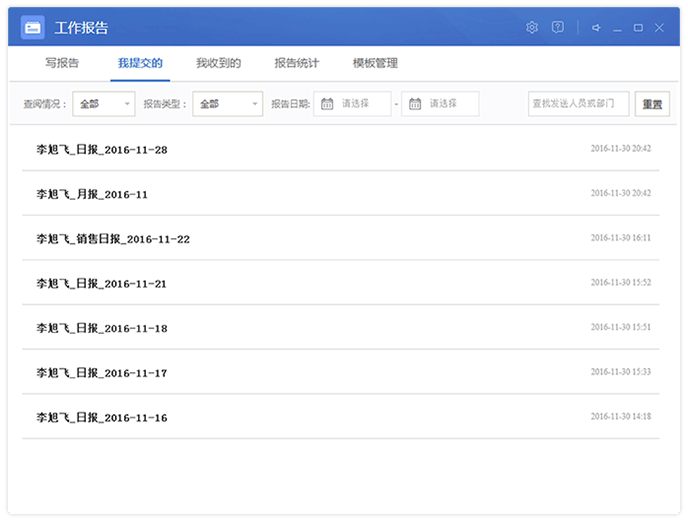Open report 李旭飞_日报_2016-11-18
Viewport: 688px width, 522px height.
(340, 328)
